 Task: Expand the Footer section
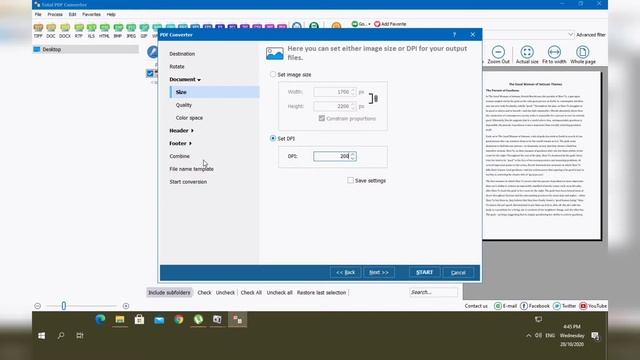(180, 143)
